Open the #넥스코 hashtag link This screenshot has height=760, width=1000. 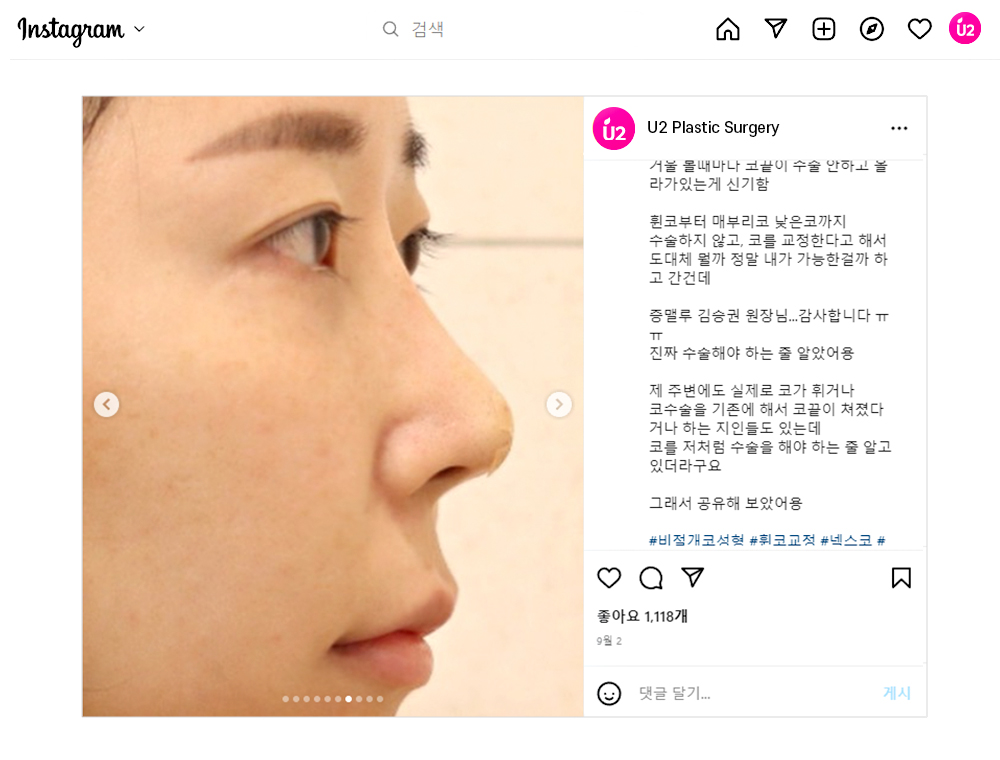(846, 541)
